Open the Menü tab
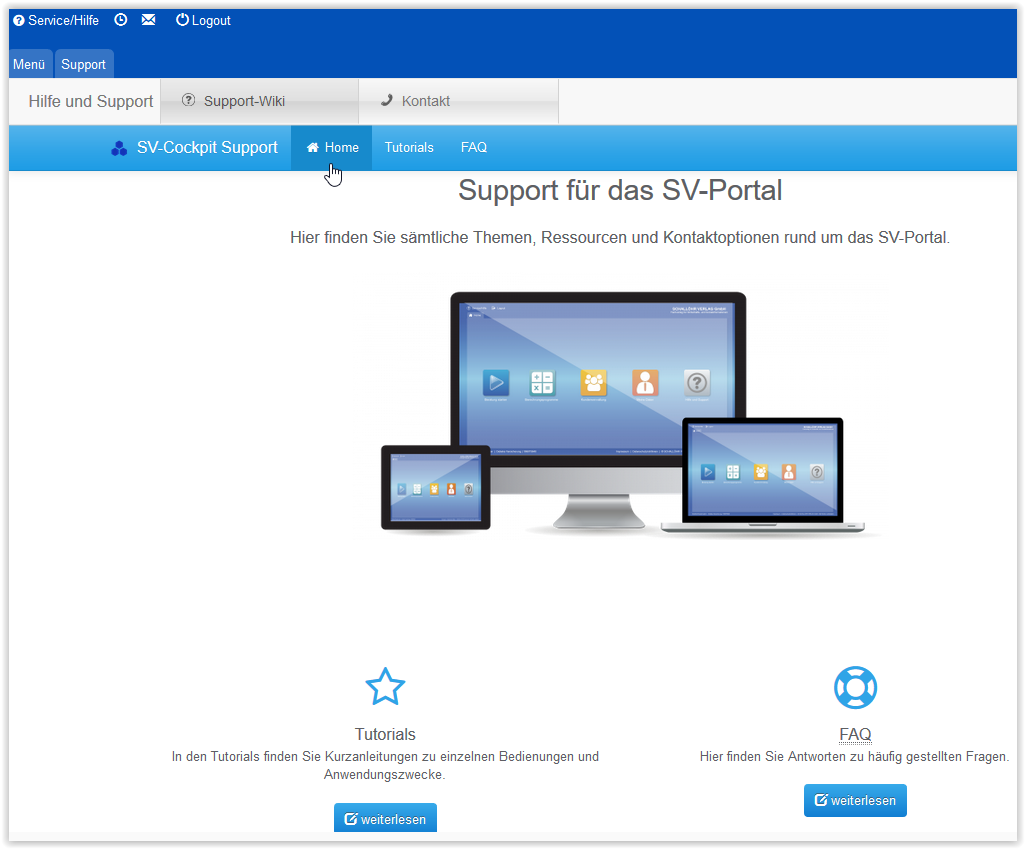Image resolution: width=1025 pixels, height=849 pixels. [29, 64]
